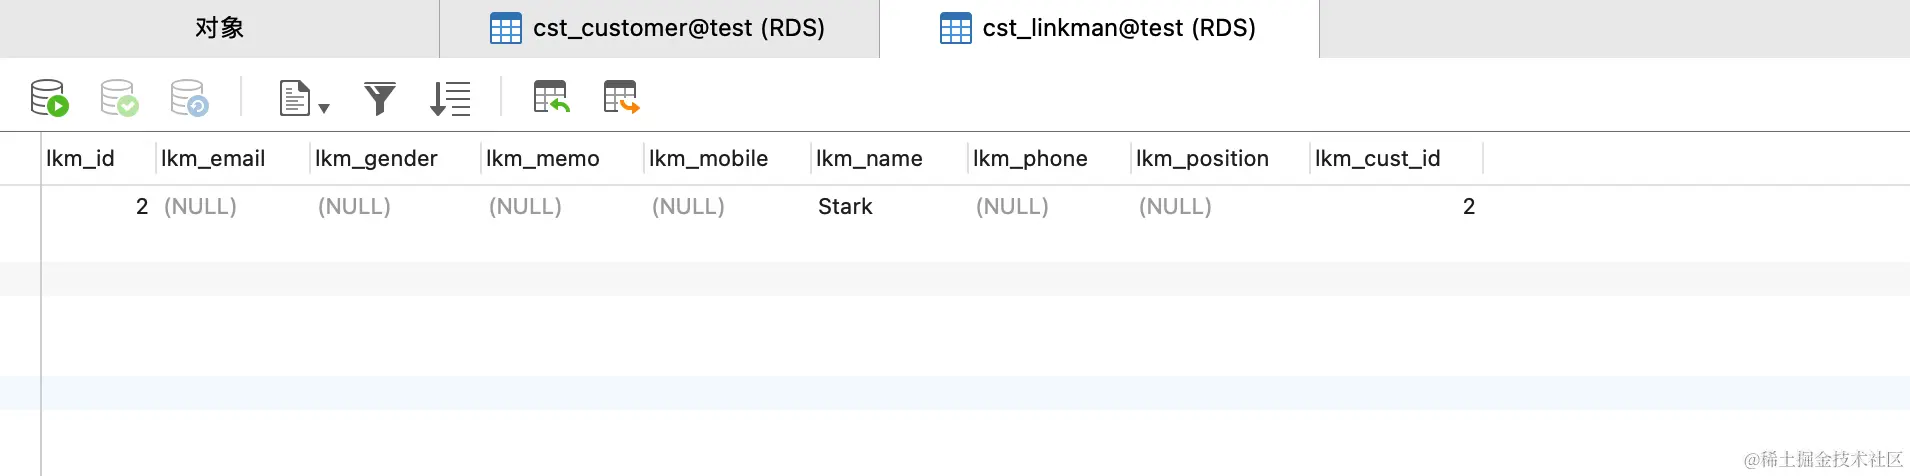Select the NULL cell under lkm_position

click(x=1175, y=207)
